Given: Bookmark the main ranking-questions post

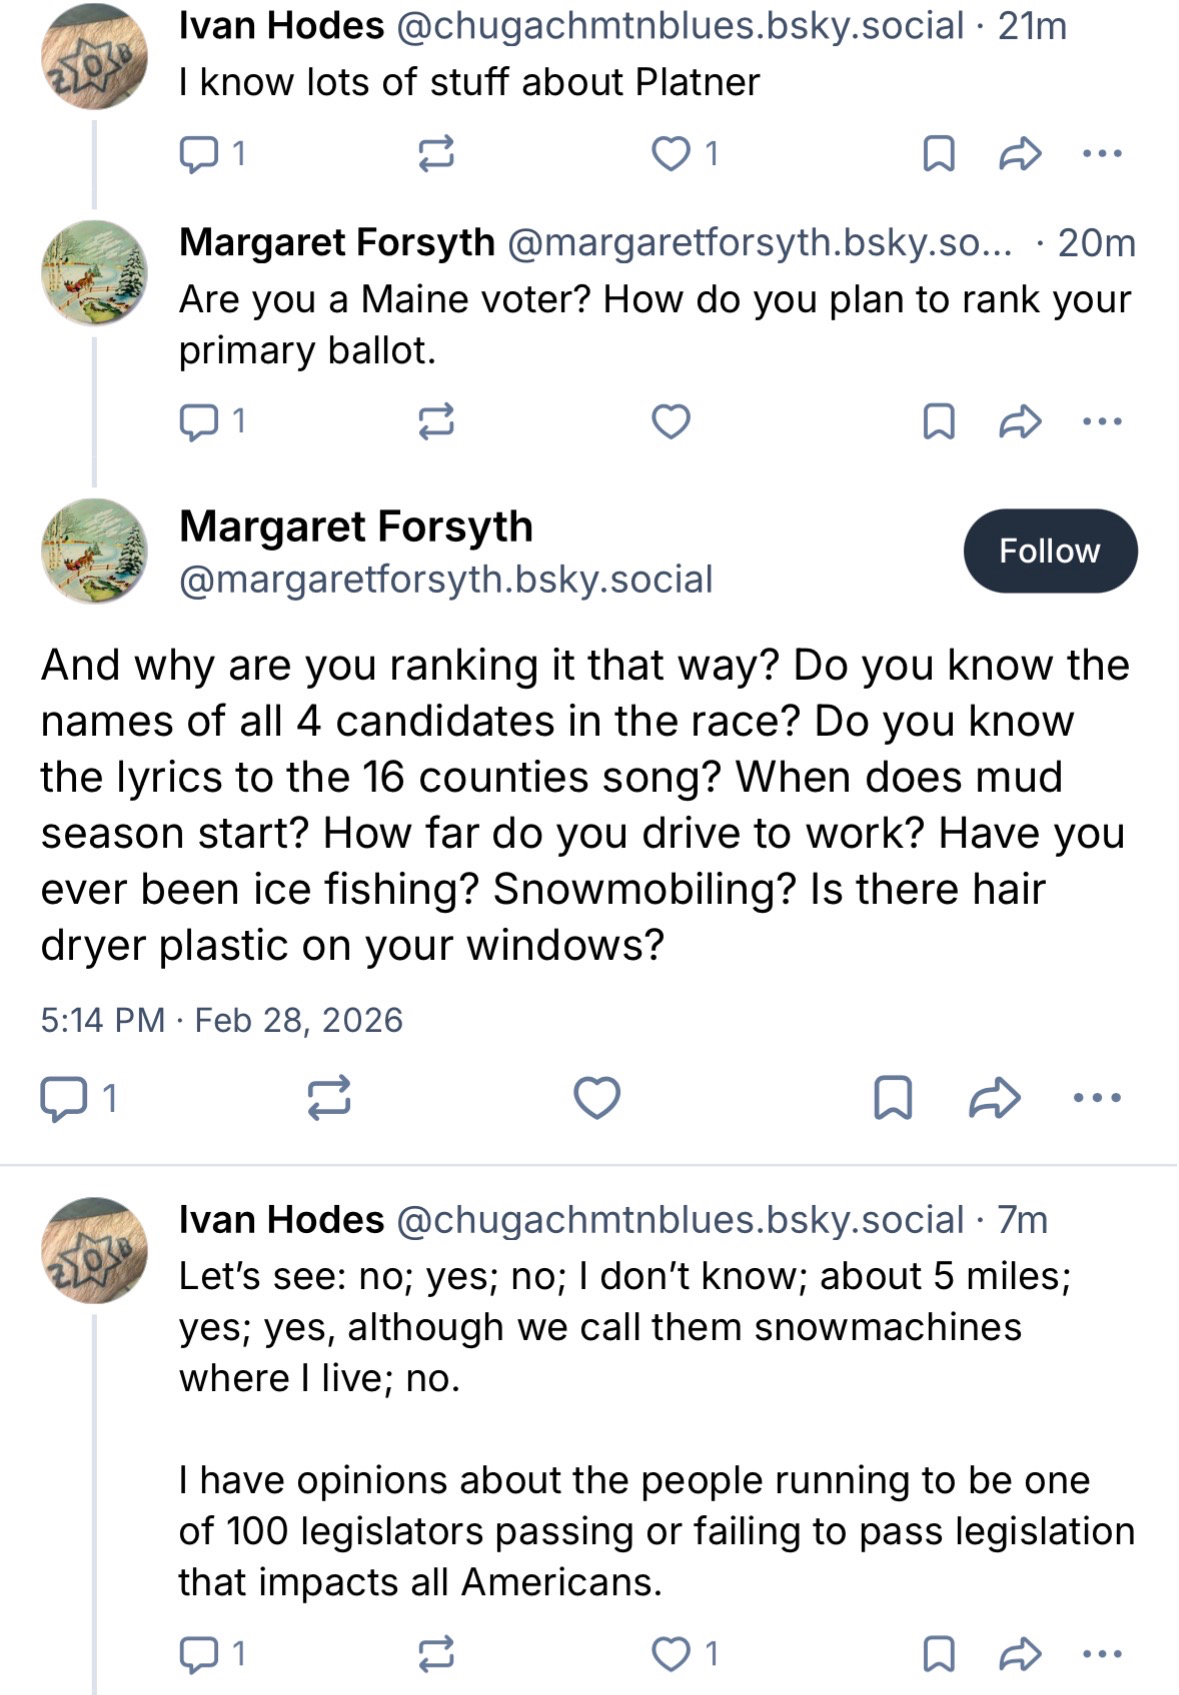Looking at the screenshot, I should point(892,1098).
